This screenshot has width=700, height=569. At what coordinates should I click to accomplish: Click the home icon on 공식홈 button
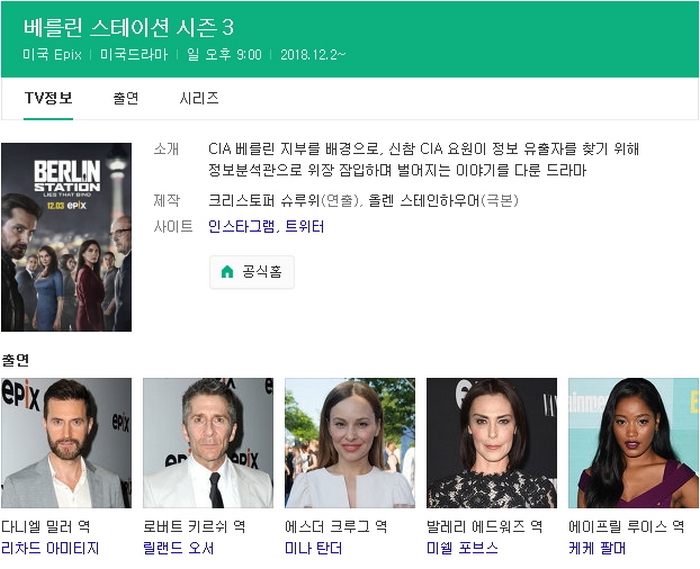pyautogui.click(x=227, y=272)
